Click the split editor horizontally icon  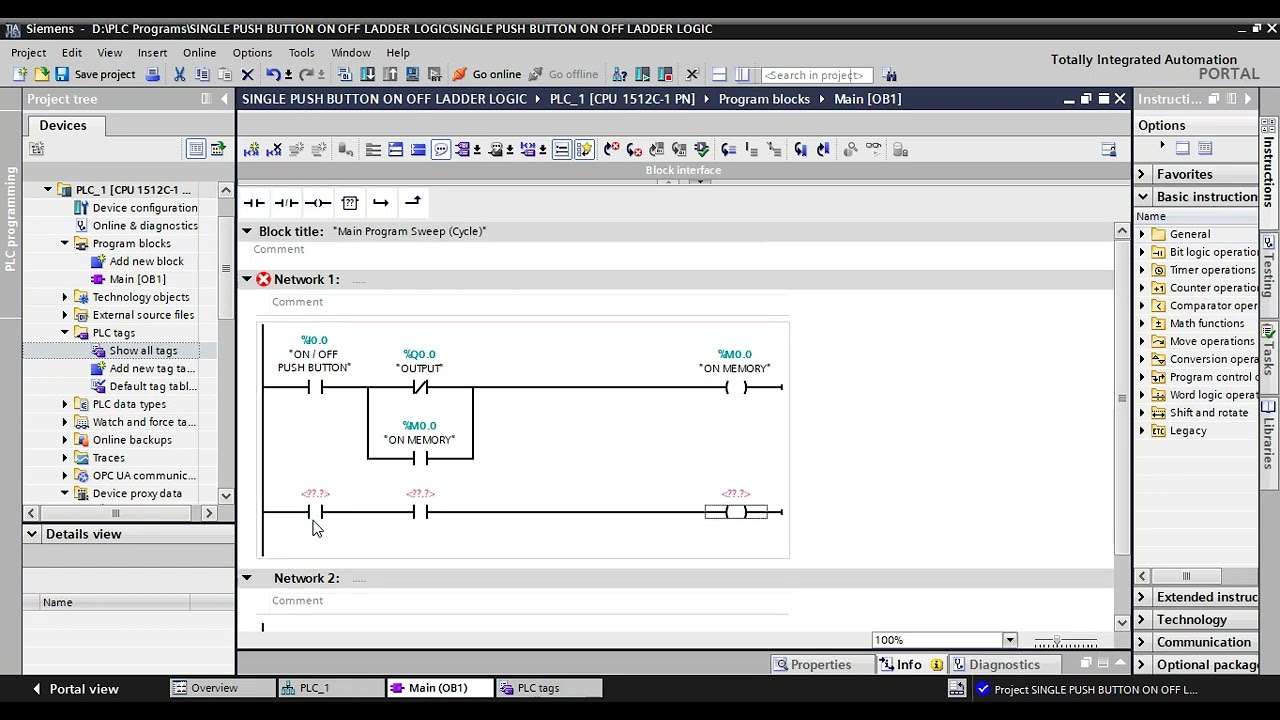coord(719,74)
